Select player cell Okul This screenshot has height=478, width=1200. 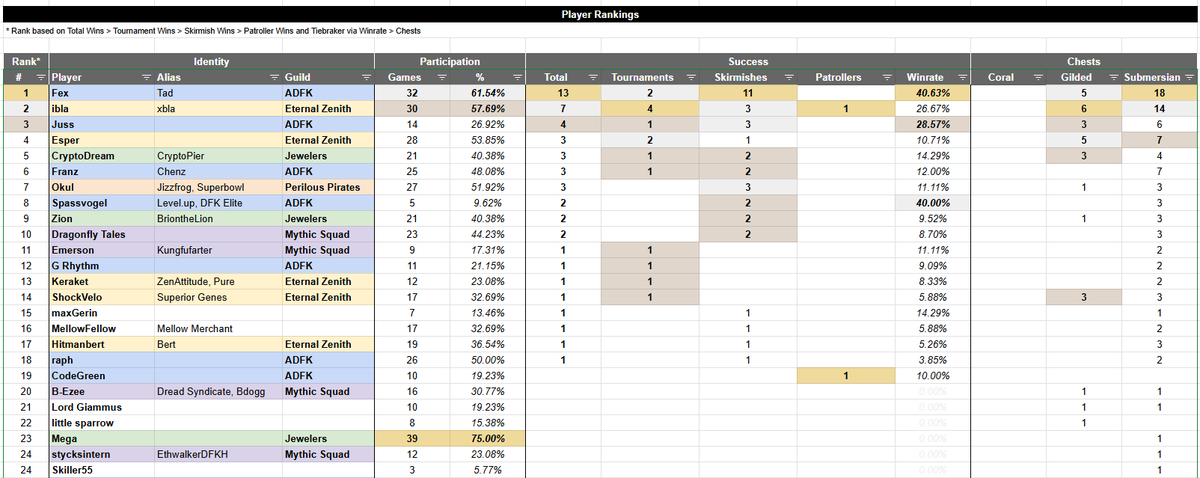click(x=101, y=187)
